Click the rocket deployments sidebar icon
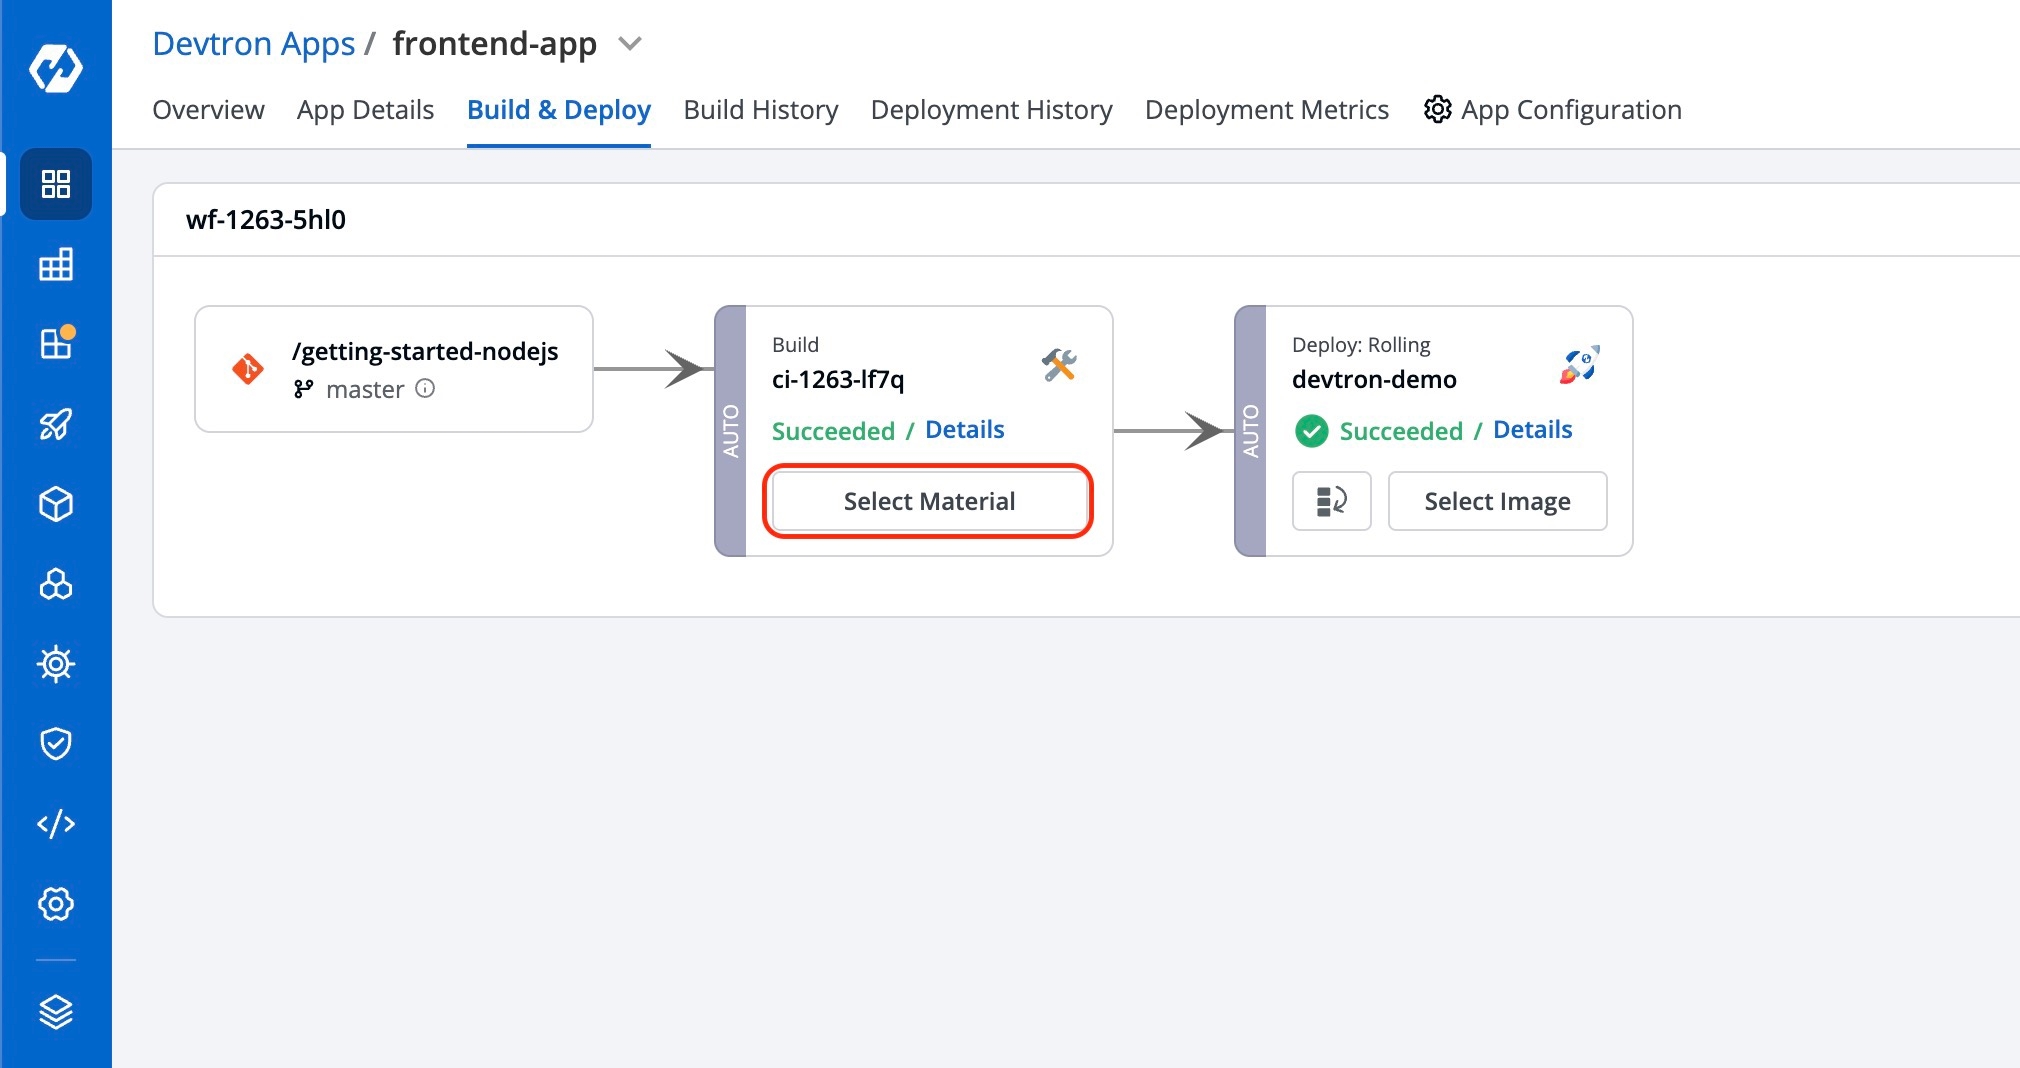 (56, 424)
